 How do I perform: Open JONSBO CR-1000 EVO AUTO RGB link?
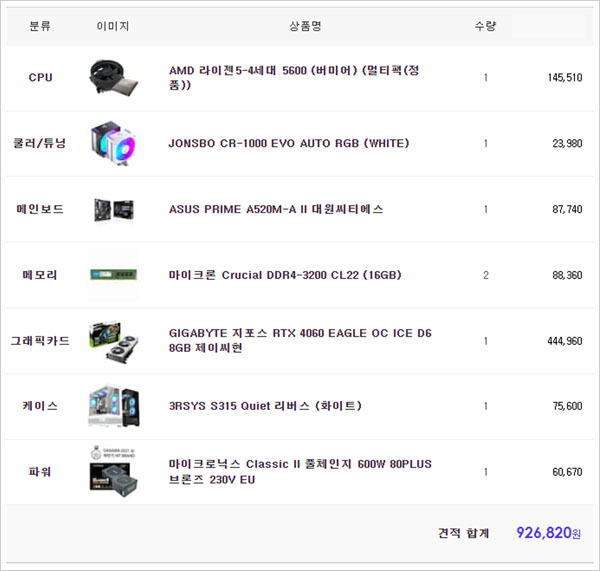[x=289, y=143]
